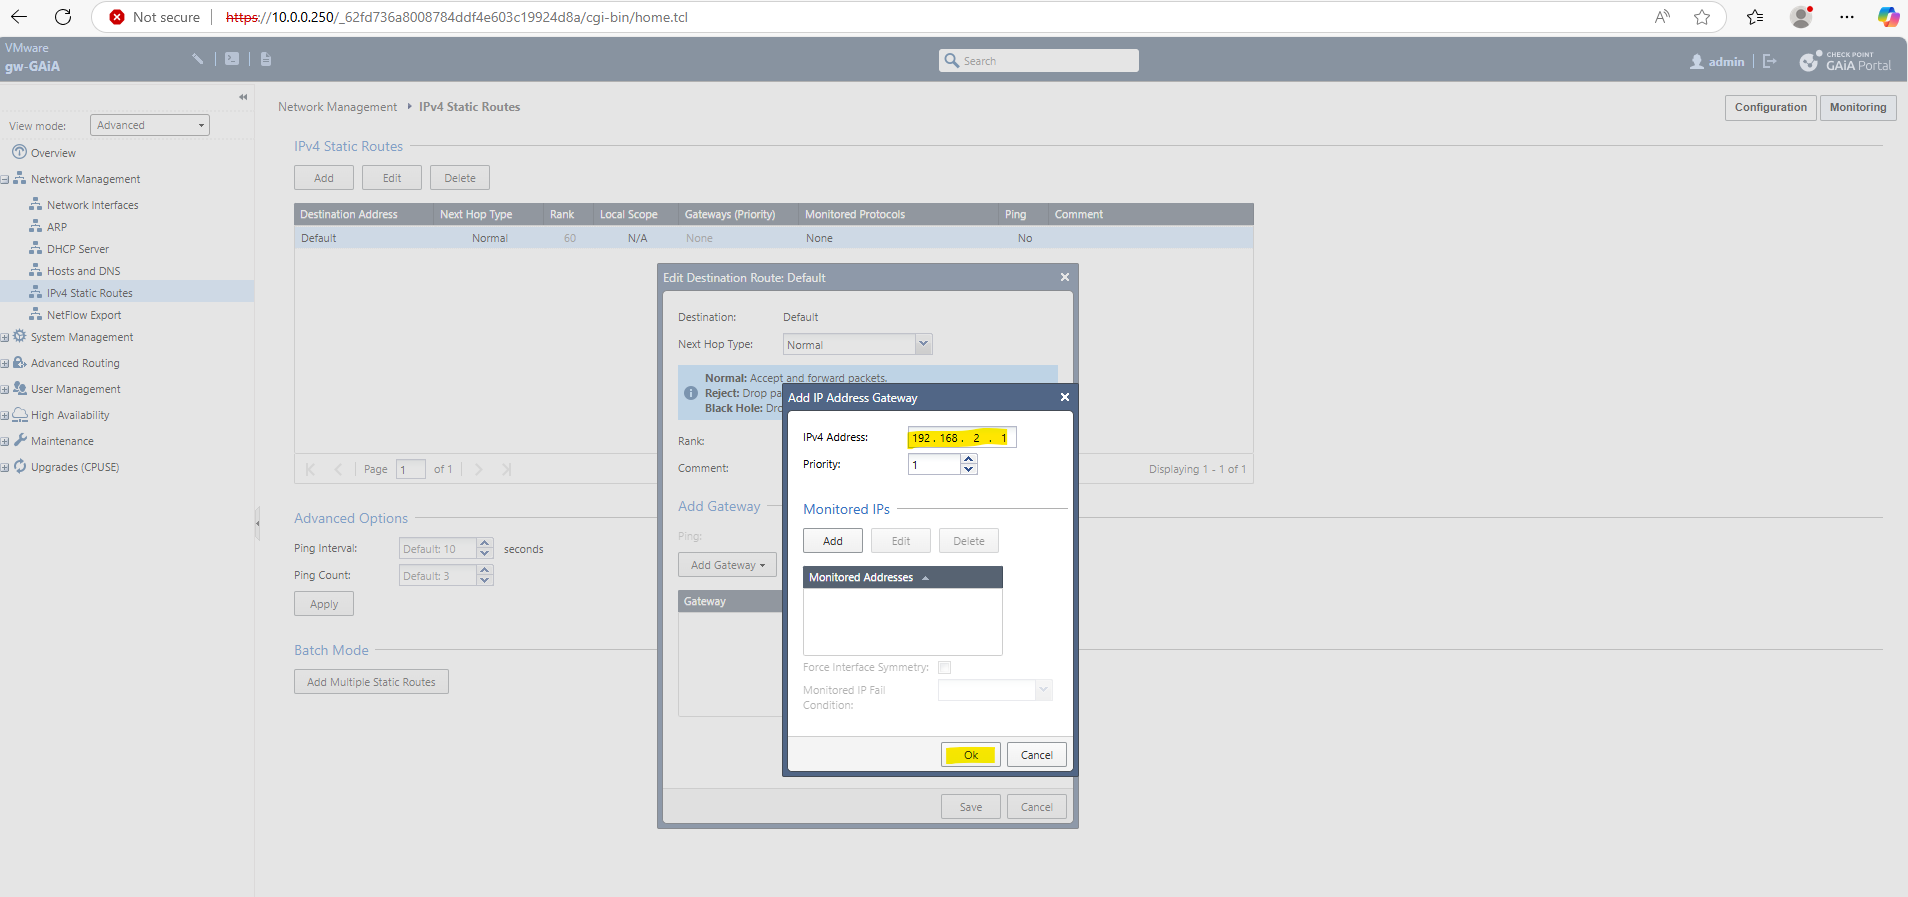This screenshot has width=1908, height=897.
Task: Expand the Add Gateway dropdown button
Action: 727,565
